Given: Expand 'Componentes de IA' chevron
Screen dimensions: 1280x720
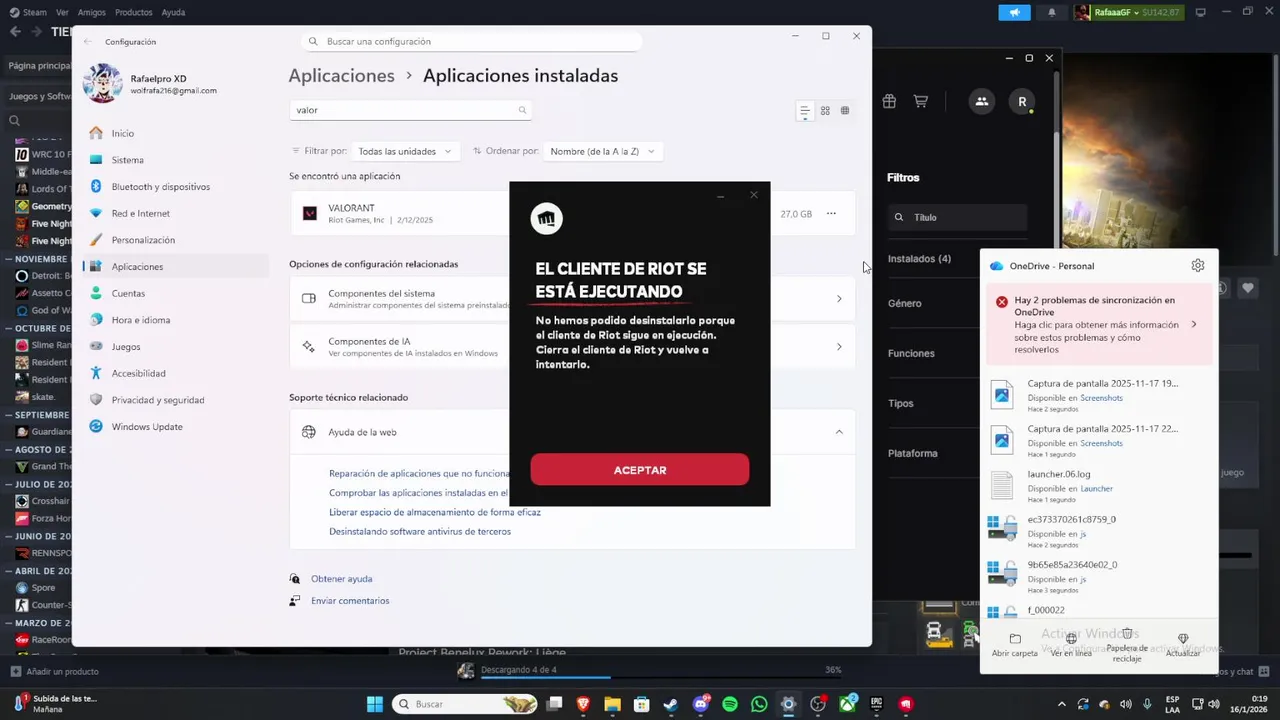Looking at the screenshot, I should point(839,347).
